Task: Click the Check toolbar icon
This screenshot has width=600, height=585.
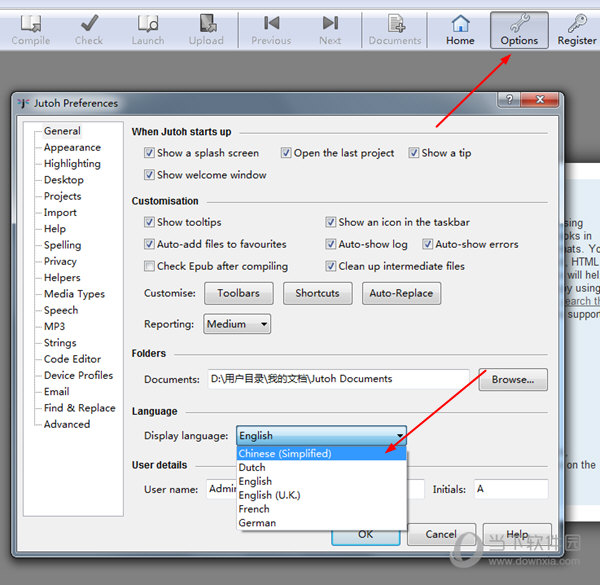Action: point(89,30)
